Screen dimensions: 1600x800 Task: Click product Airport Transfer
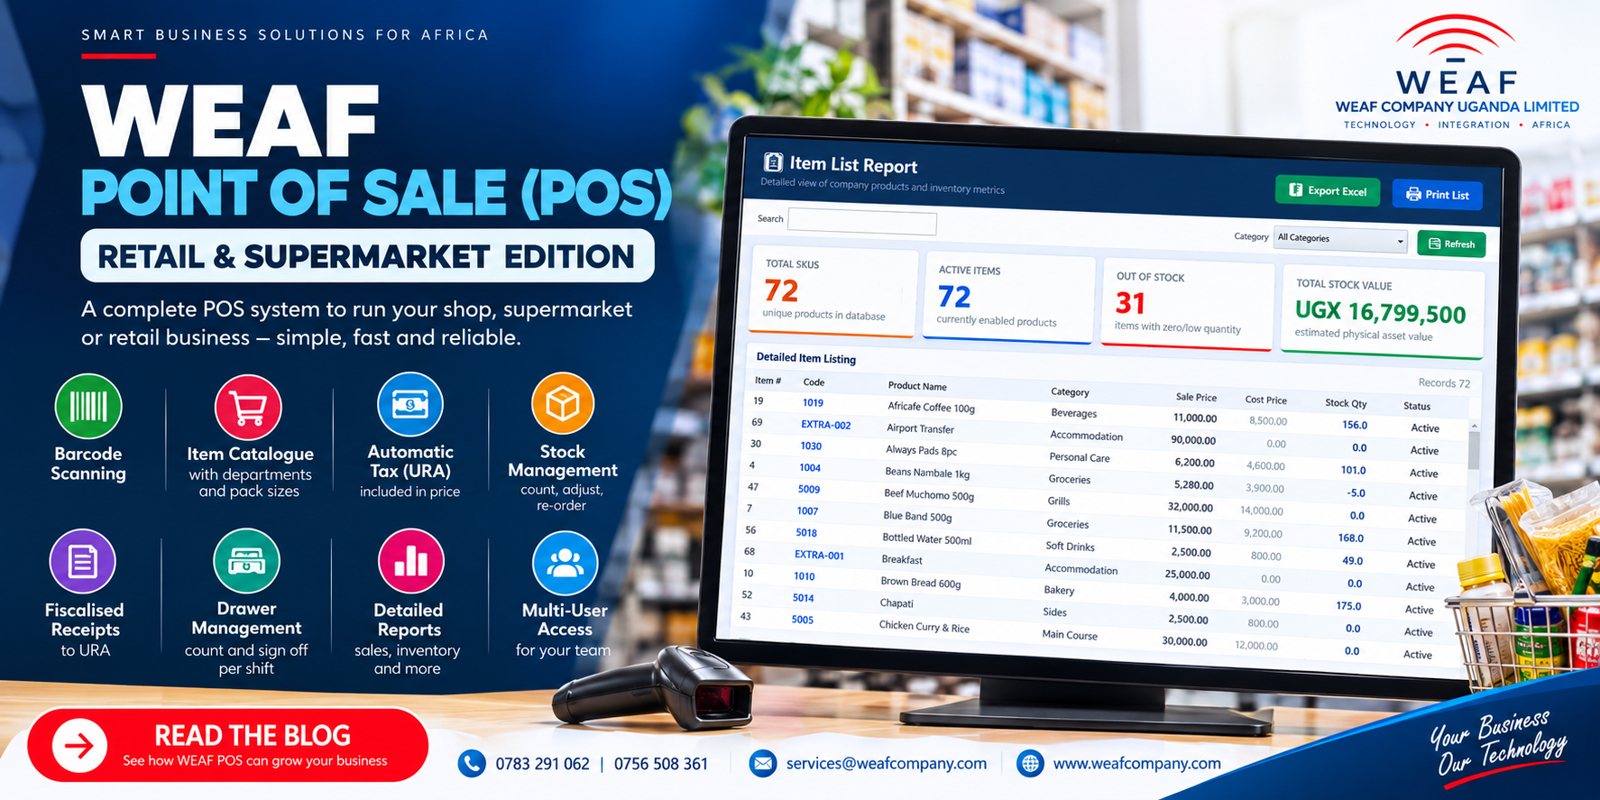(920, 428)
